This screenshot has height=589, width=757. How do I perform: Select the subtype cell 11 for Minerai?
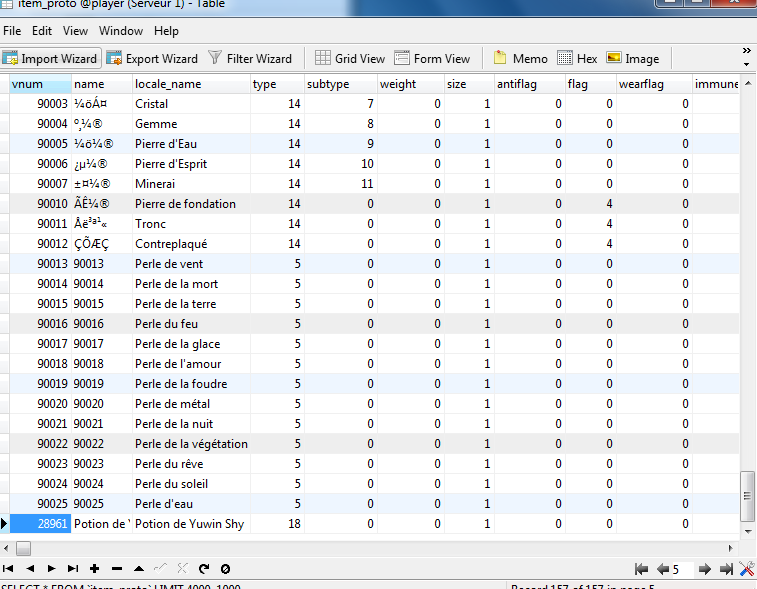click(x=341, y=184)
